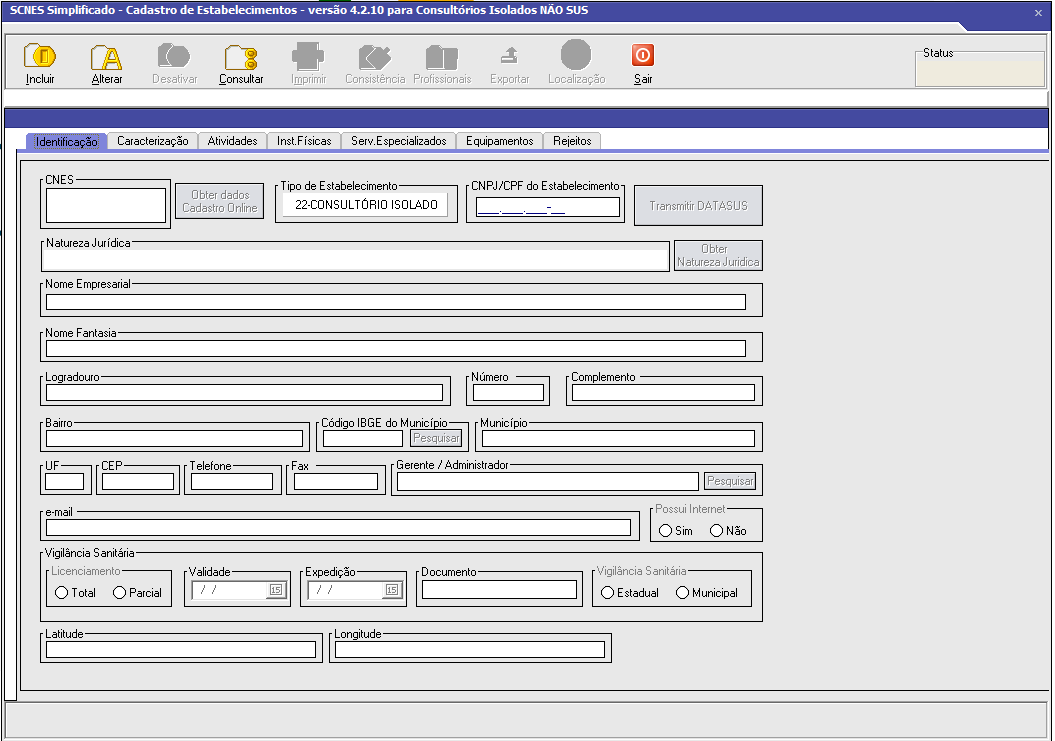Open the Consultar toolbar icon

coord(241,58)
